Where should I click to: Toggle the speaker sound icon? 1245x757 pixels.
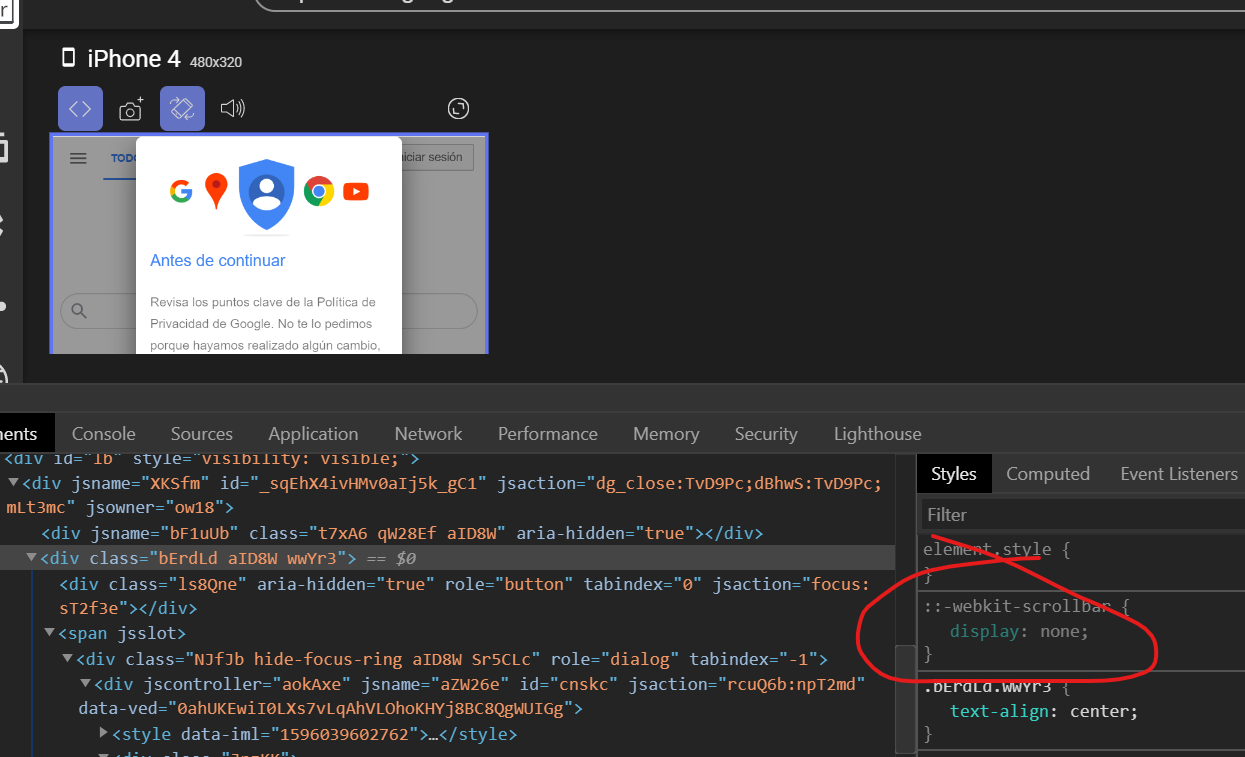pyautogui.click(x=232, y=109)
